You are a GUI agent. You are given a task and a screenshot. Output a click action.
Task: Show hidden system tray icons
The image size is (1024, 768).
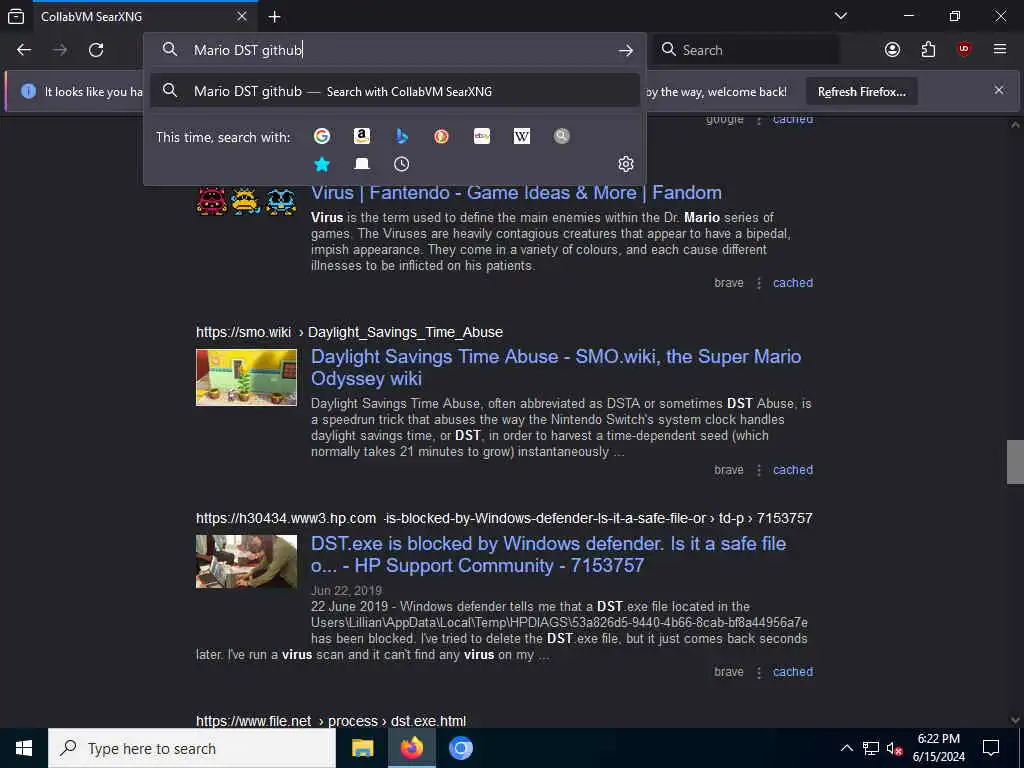click(x=846, y=748)
